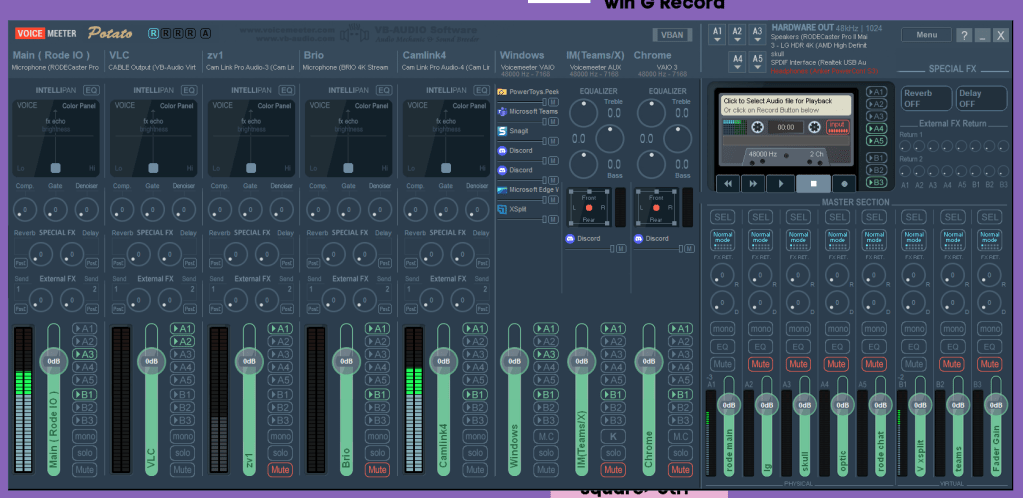This screenshot has height=498, width=1023.
Task: Open the VLC input device selector
Action: pos(153,67)
